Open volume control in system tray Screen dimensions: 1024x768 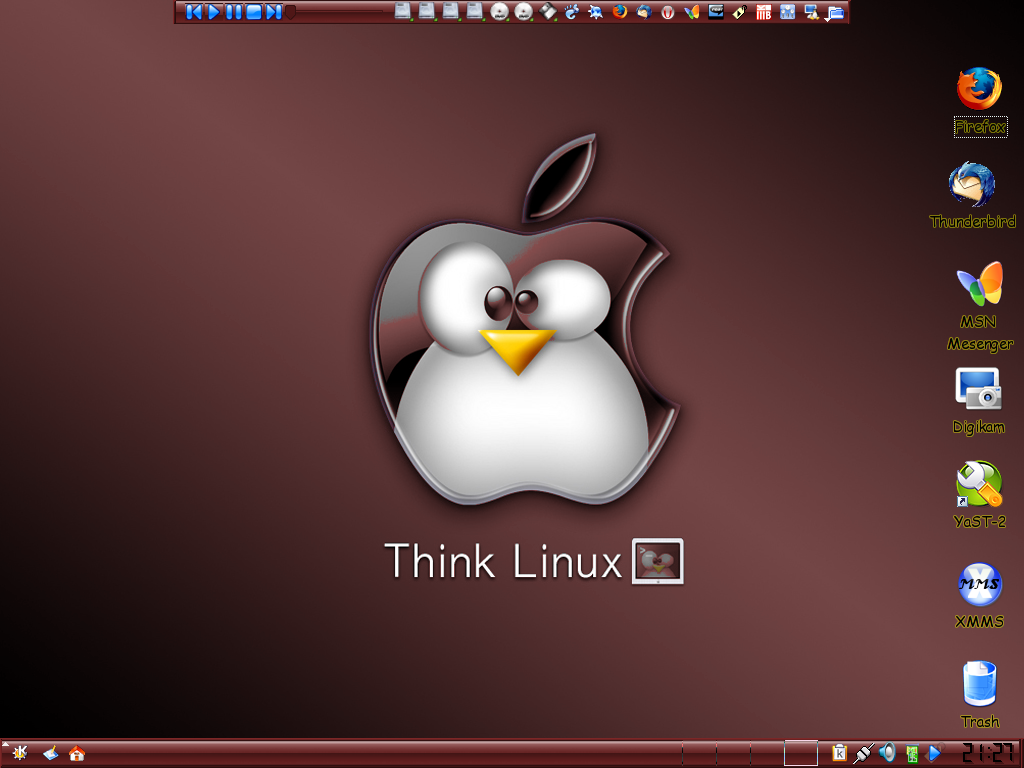[887, 753]
